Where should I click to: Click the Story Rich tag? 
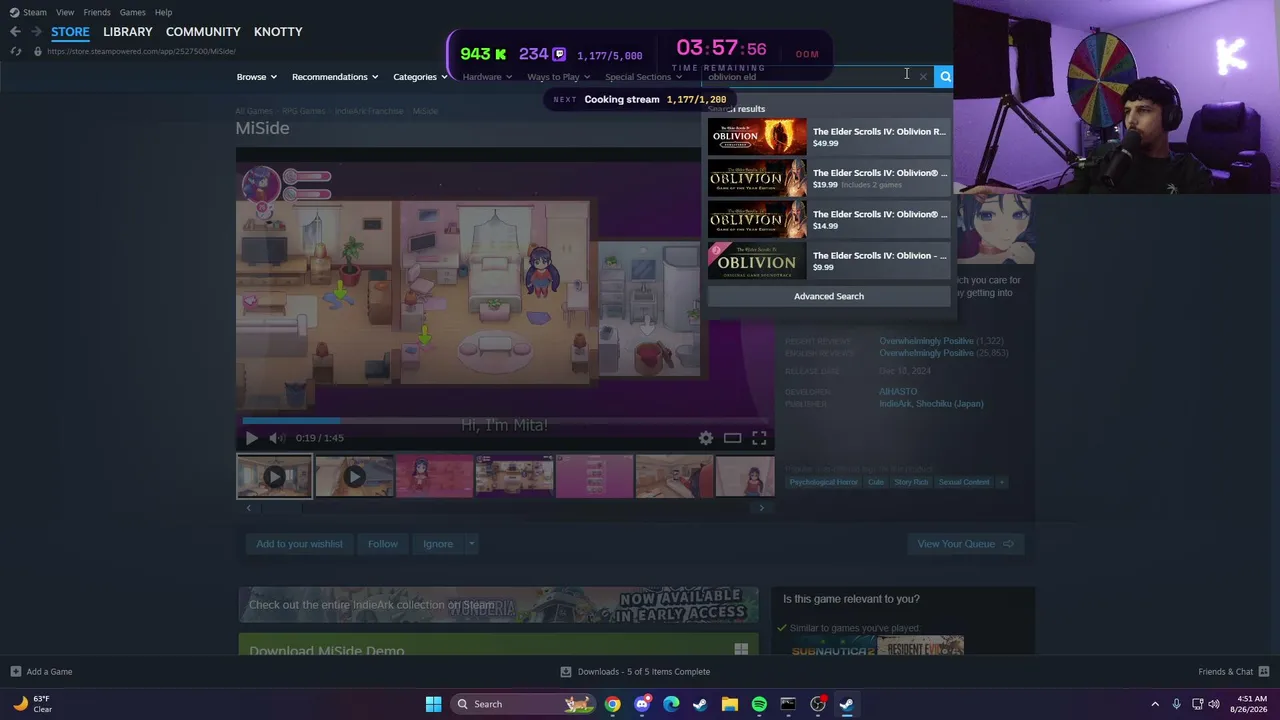coord(911,482)
